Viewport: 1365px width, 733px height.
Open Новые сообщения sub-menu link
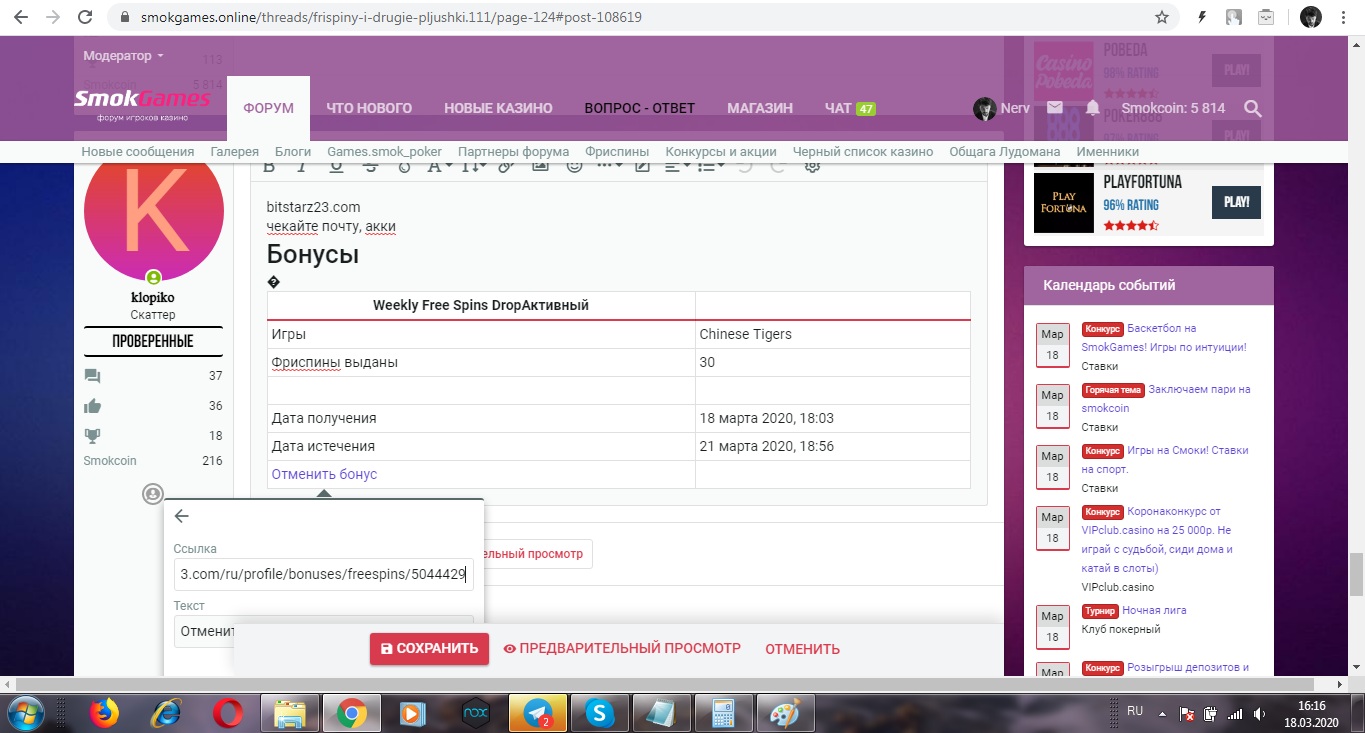pyautogui.click(x=138, y=152)
